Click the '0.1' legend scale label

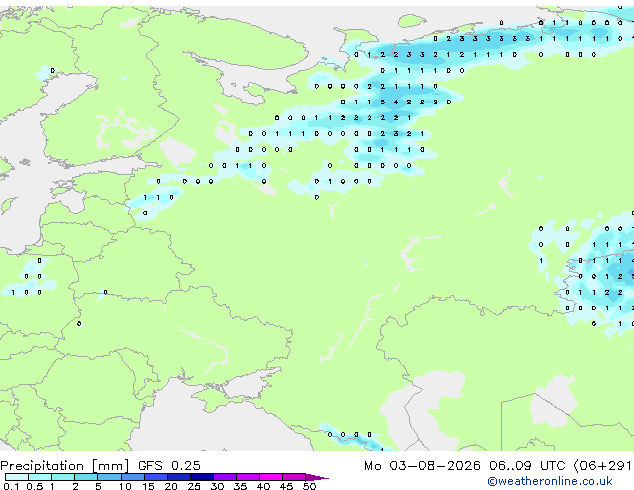click(11, 486)
